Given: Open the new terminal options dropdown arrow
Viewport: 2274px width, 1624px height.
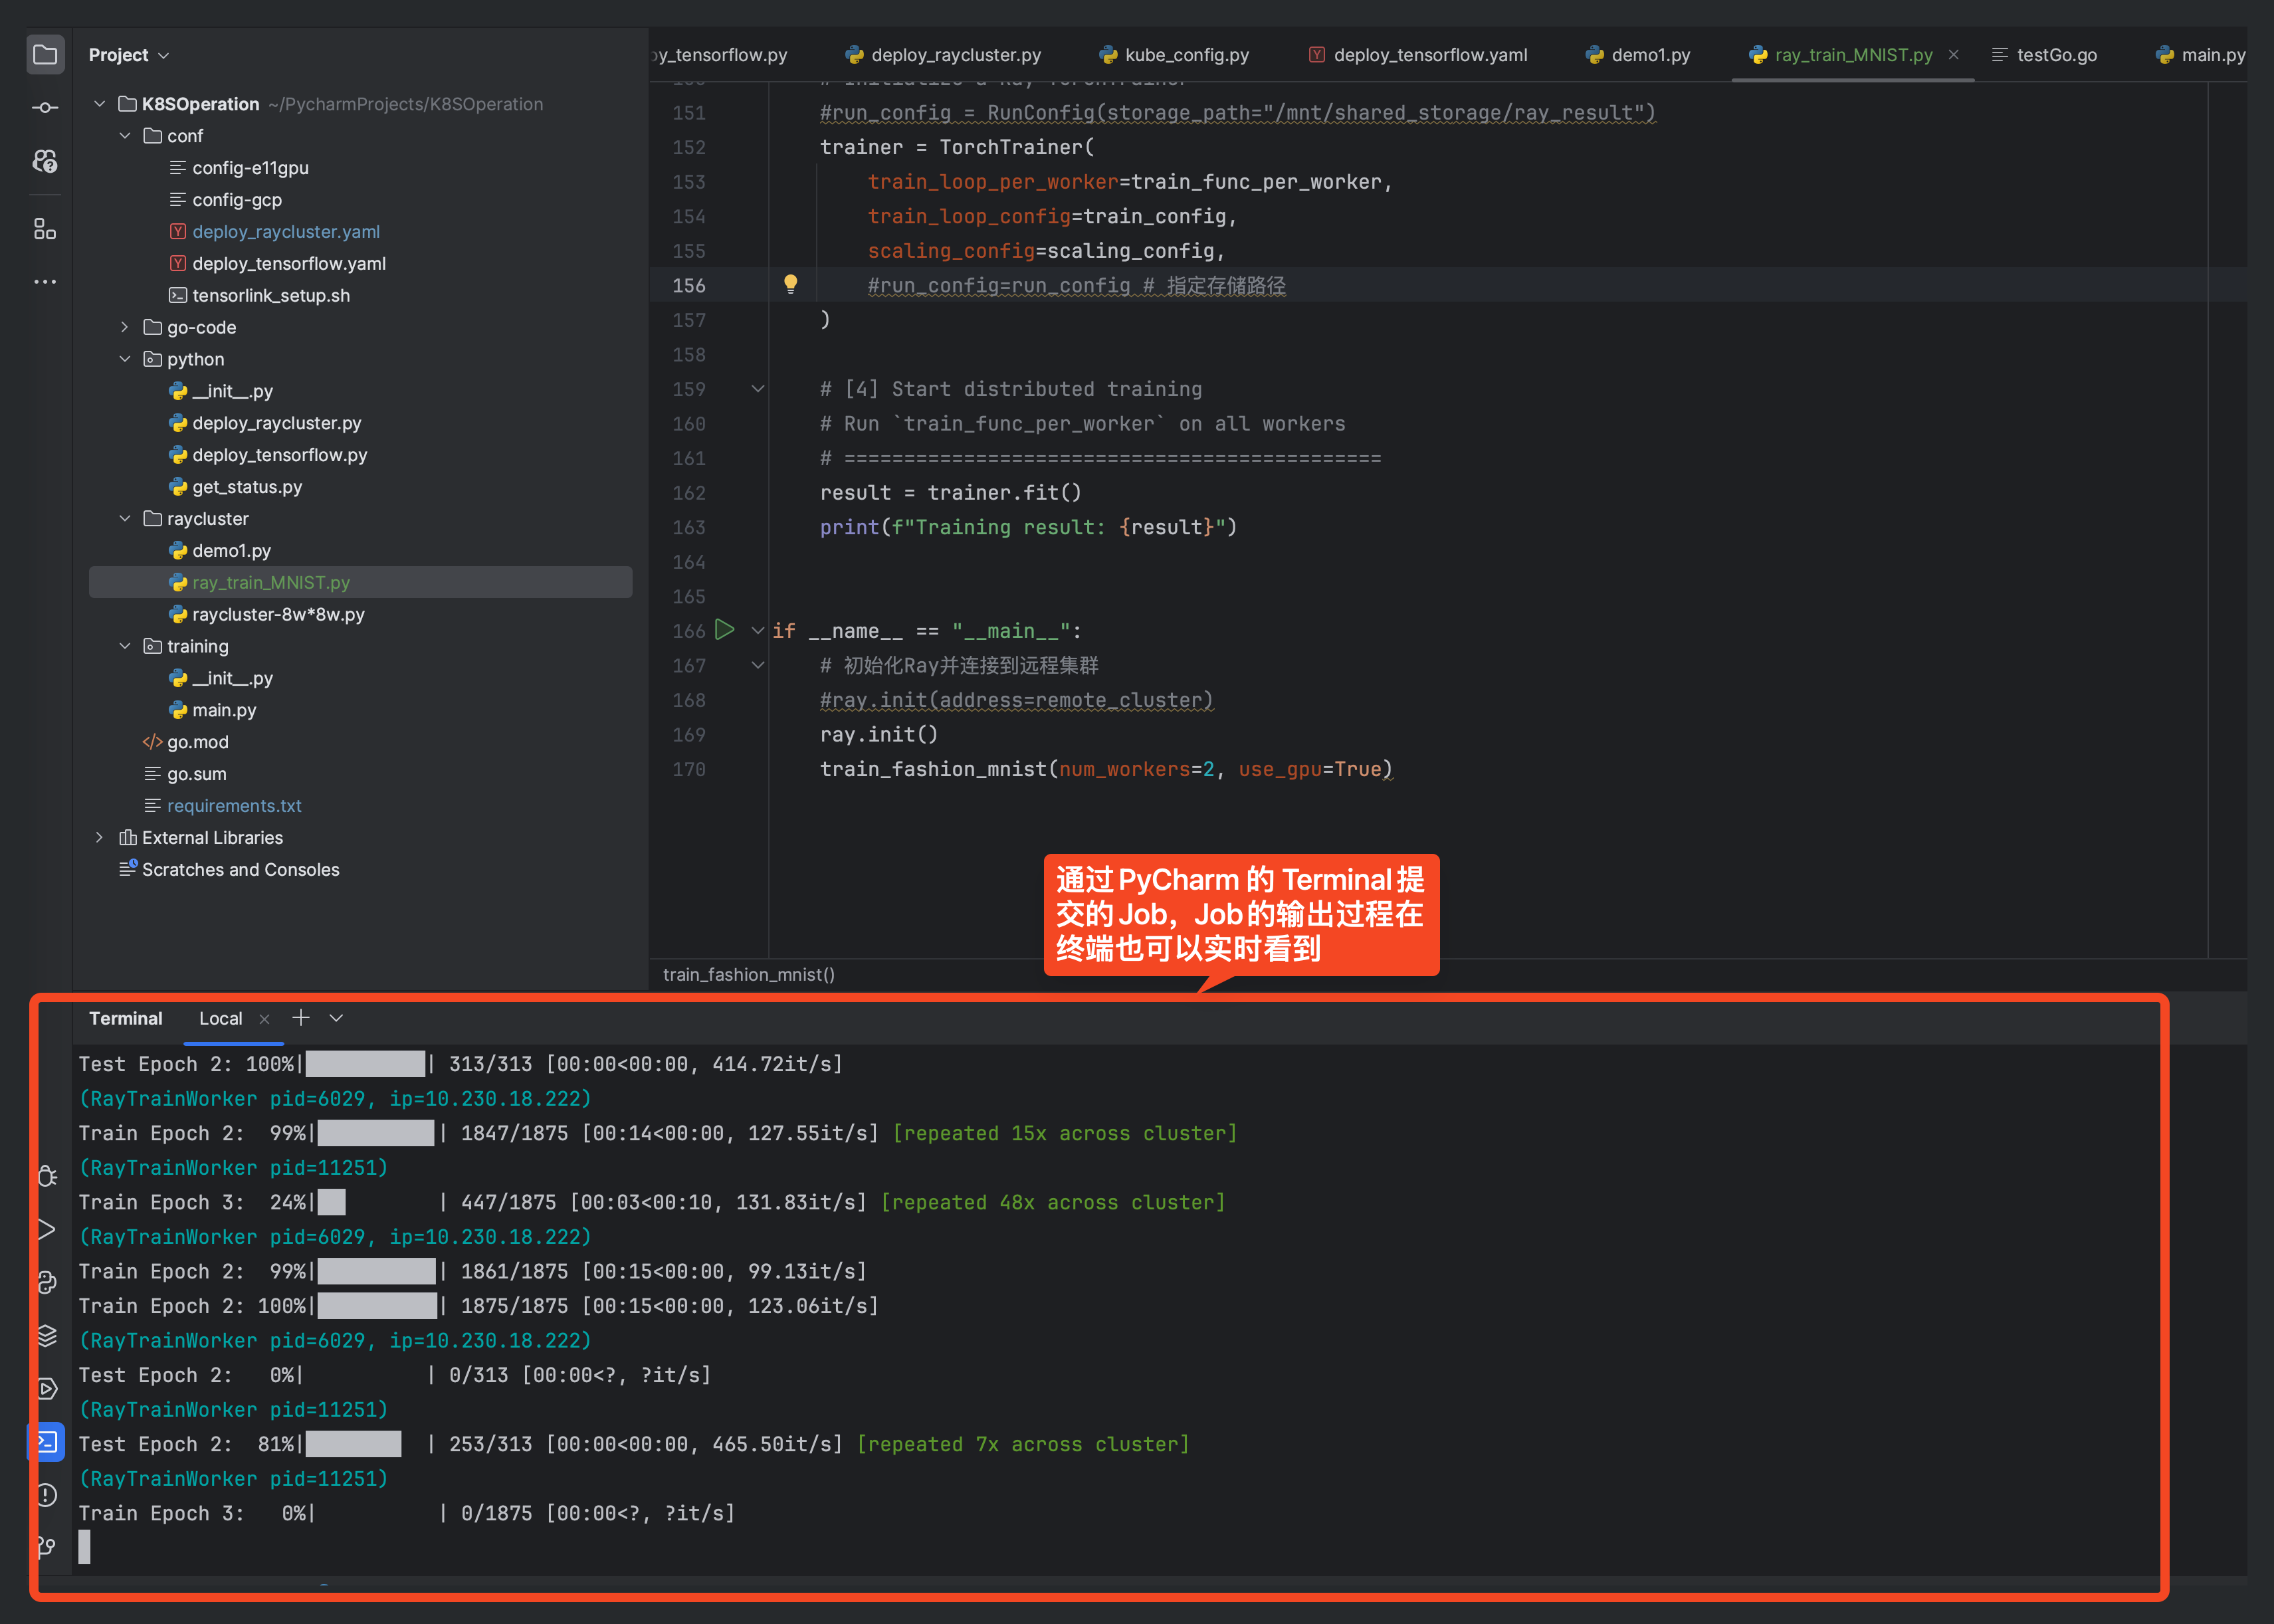Looking at the screenshot, I should tap(336, 1018).
